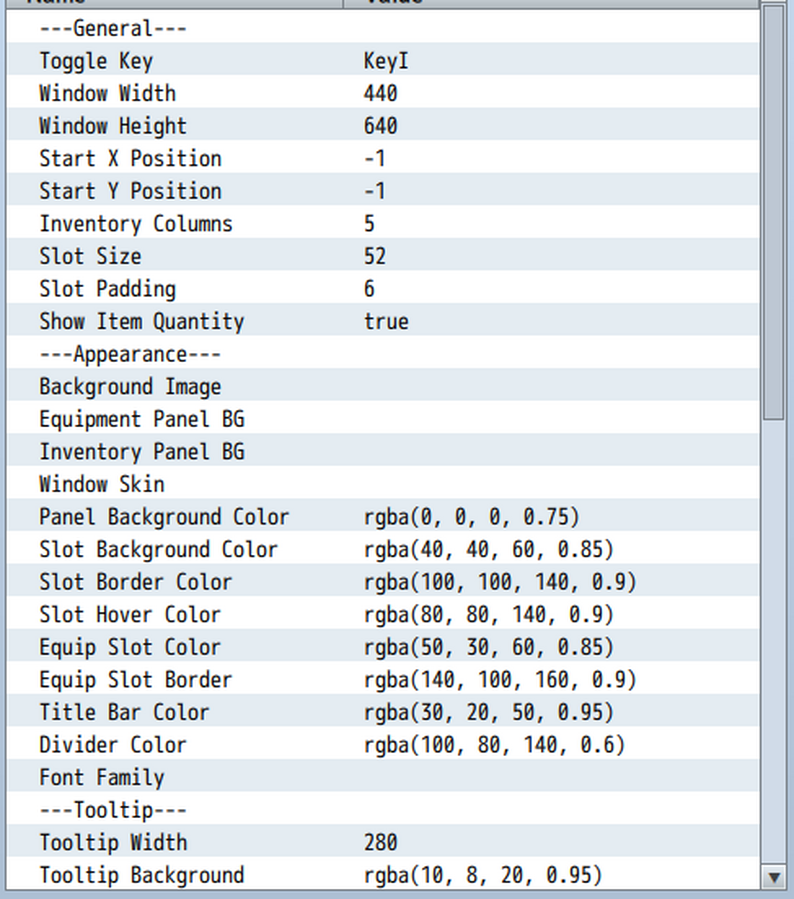Select the Start Y Position row
Screen dimensions: 794x899
[383, 191]
